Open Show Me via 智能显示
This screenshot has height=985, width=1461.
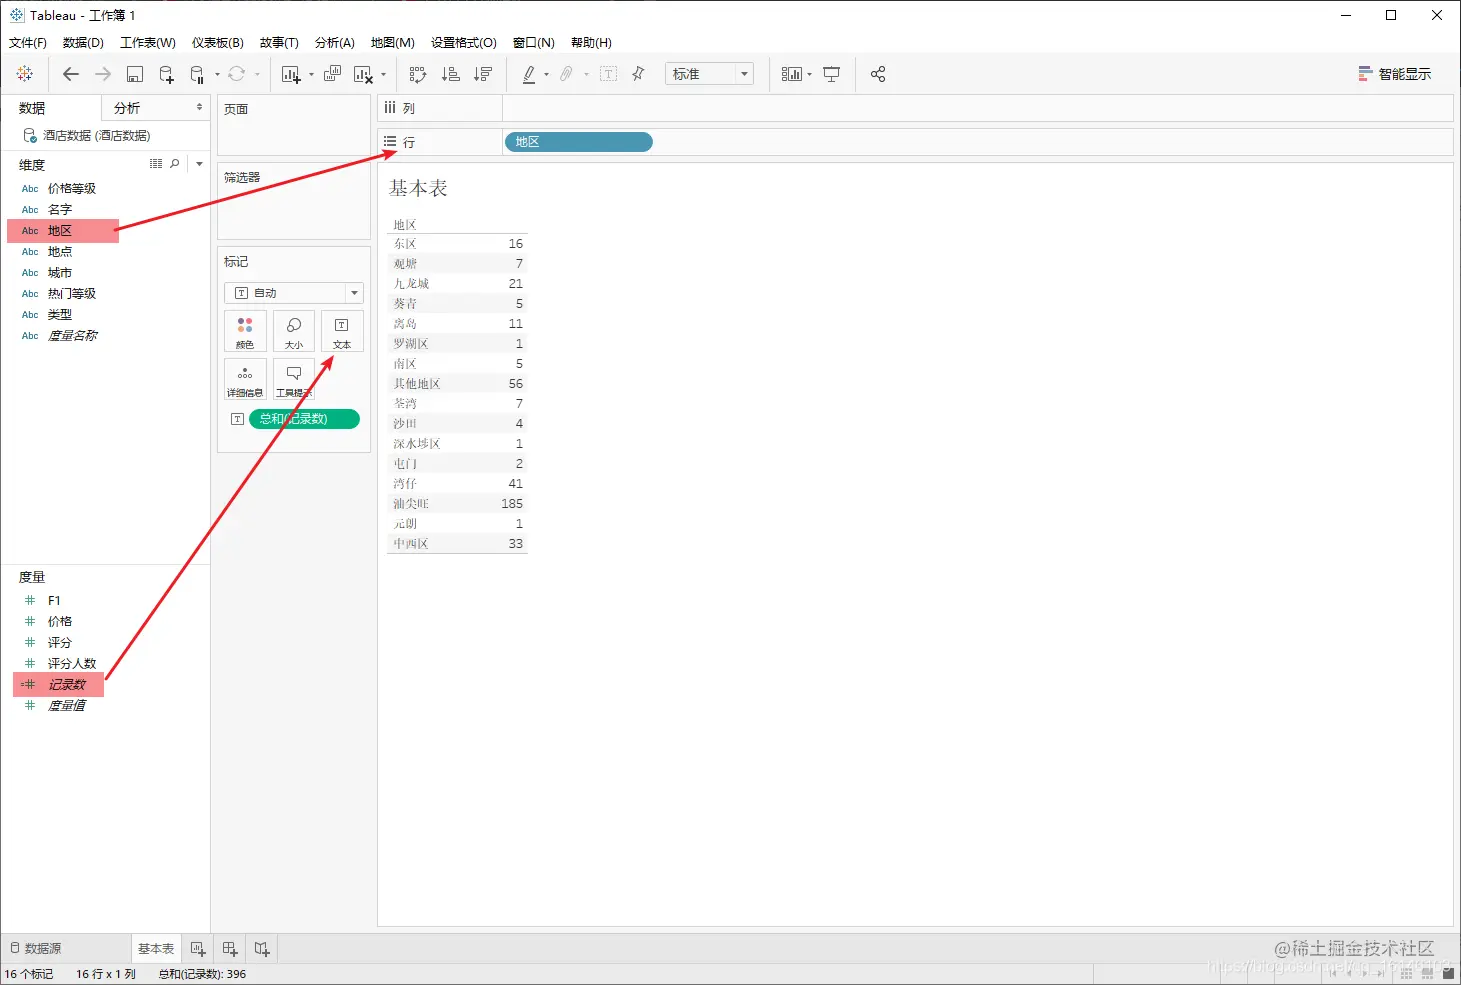(1394, 74)
